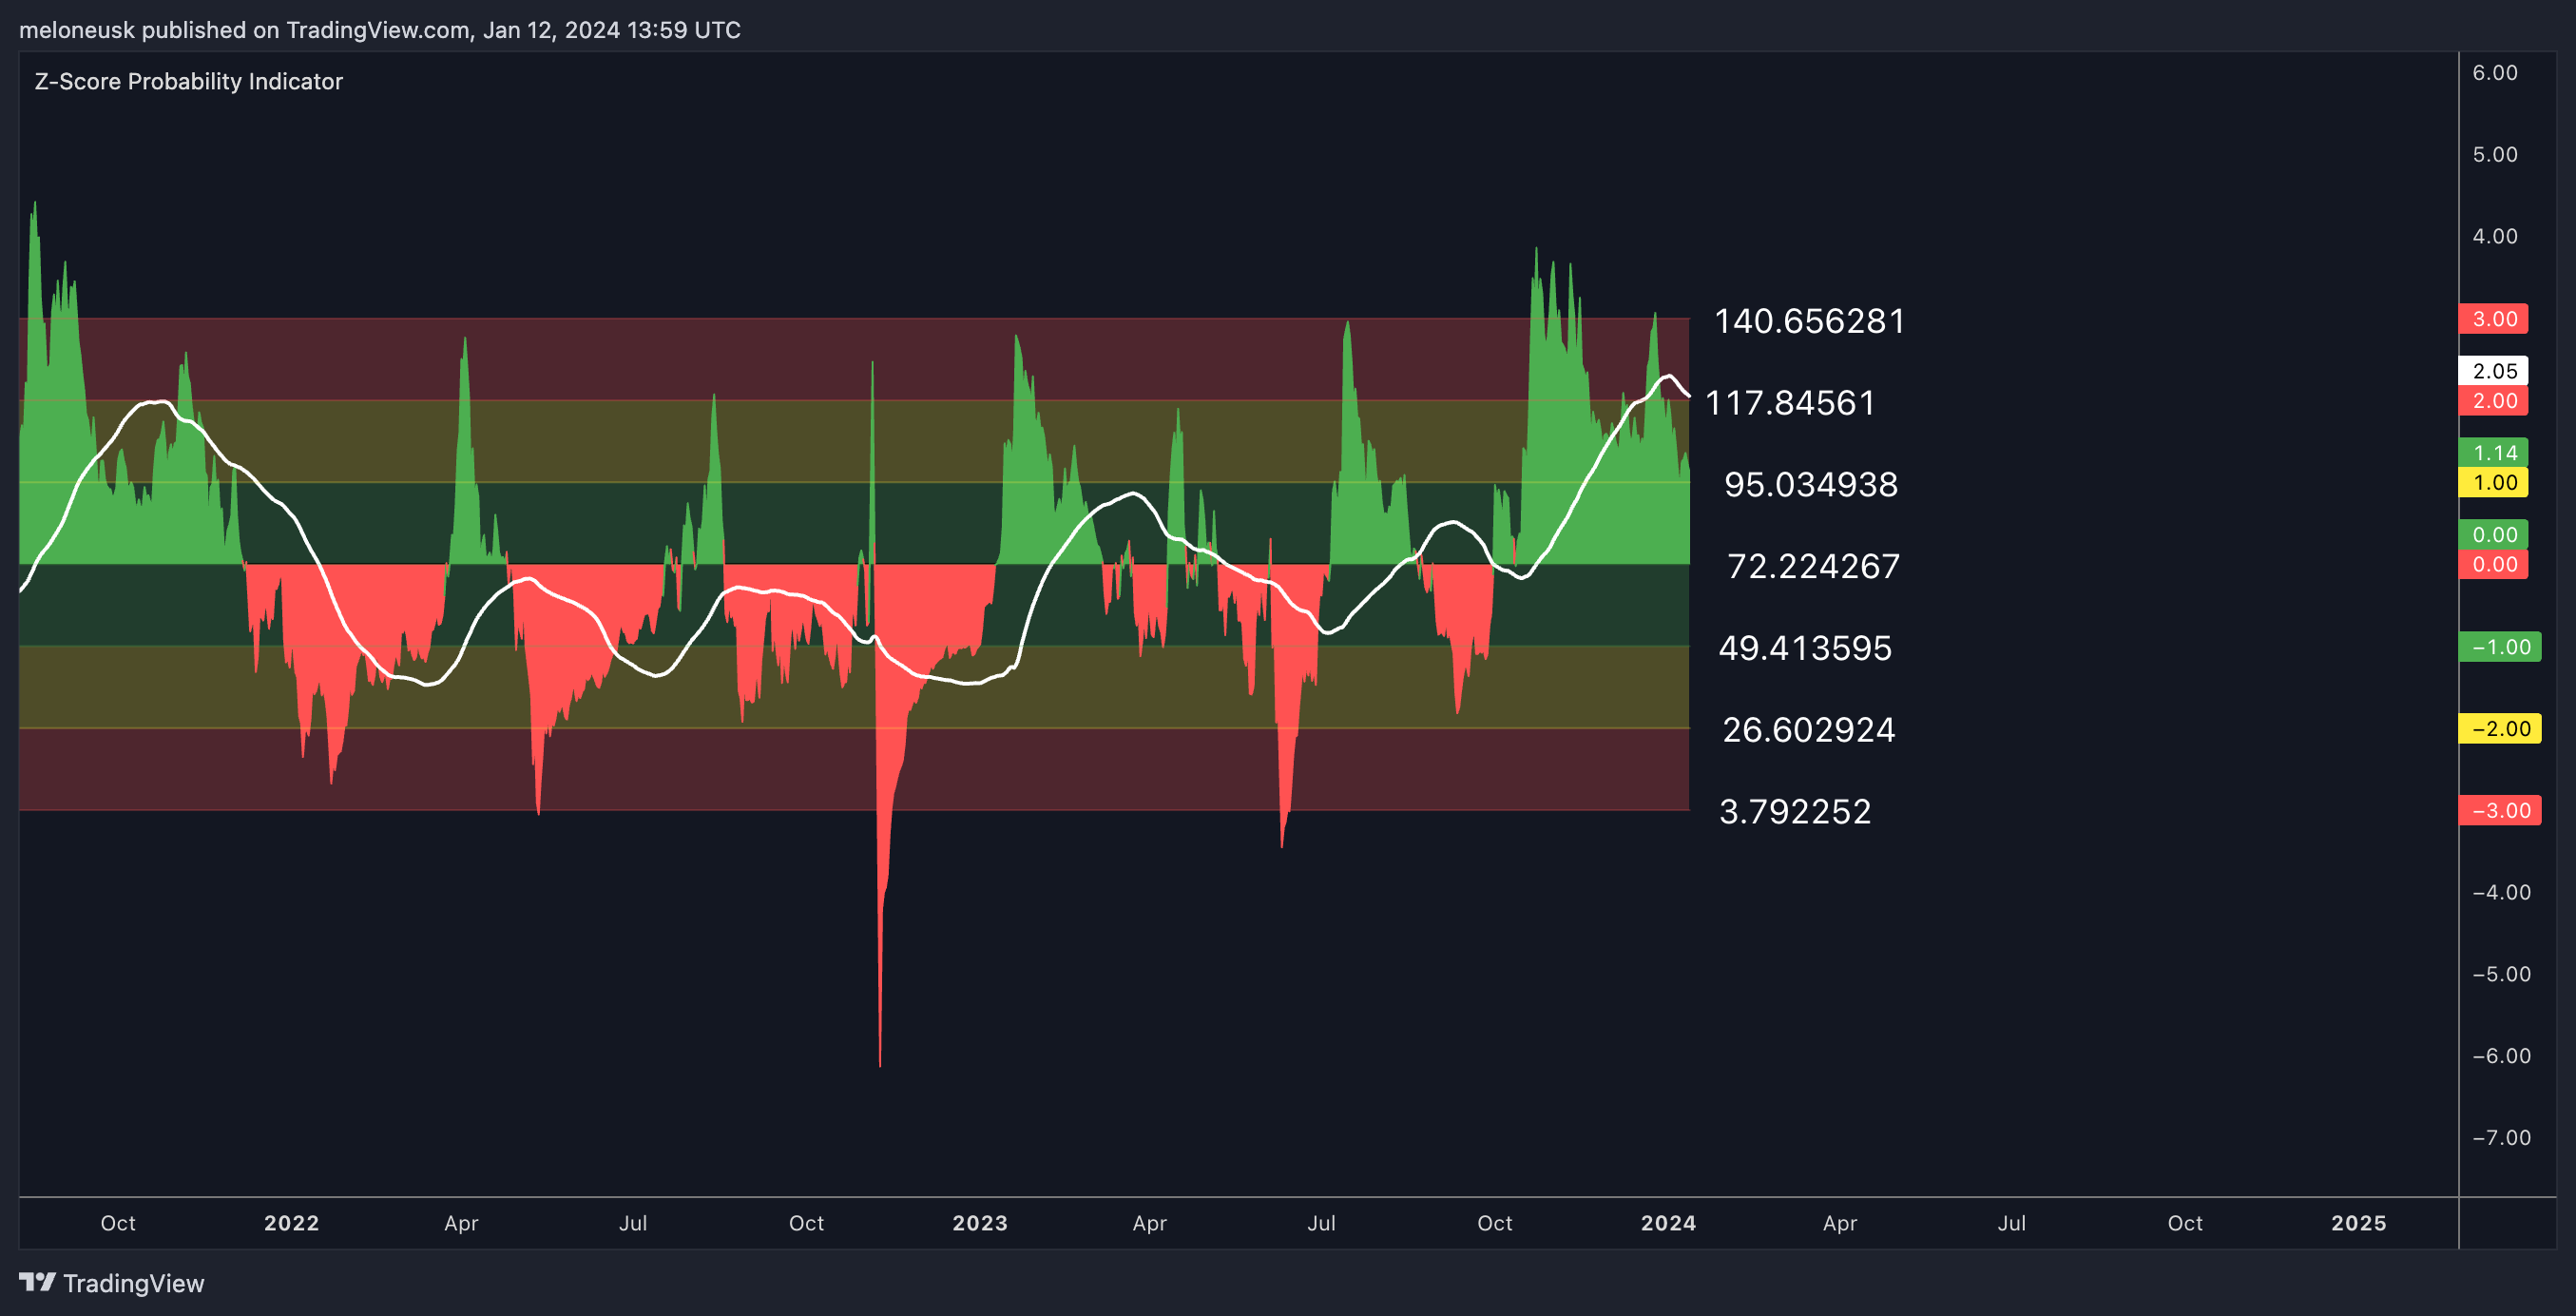Image resolution: width=2576 pixels, height=1316 pixels.
Task: Click the 140.656281 level text
Action: [1809, 321]
